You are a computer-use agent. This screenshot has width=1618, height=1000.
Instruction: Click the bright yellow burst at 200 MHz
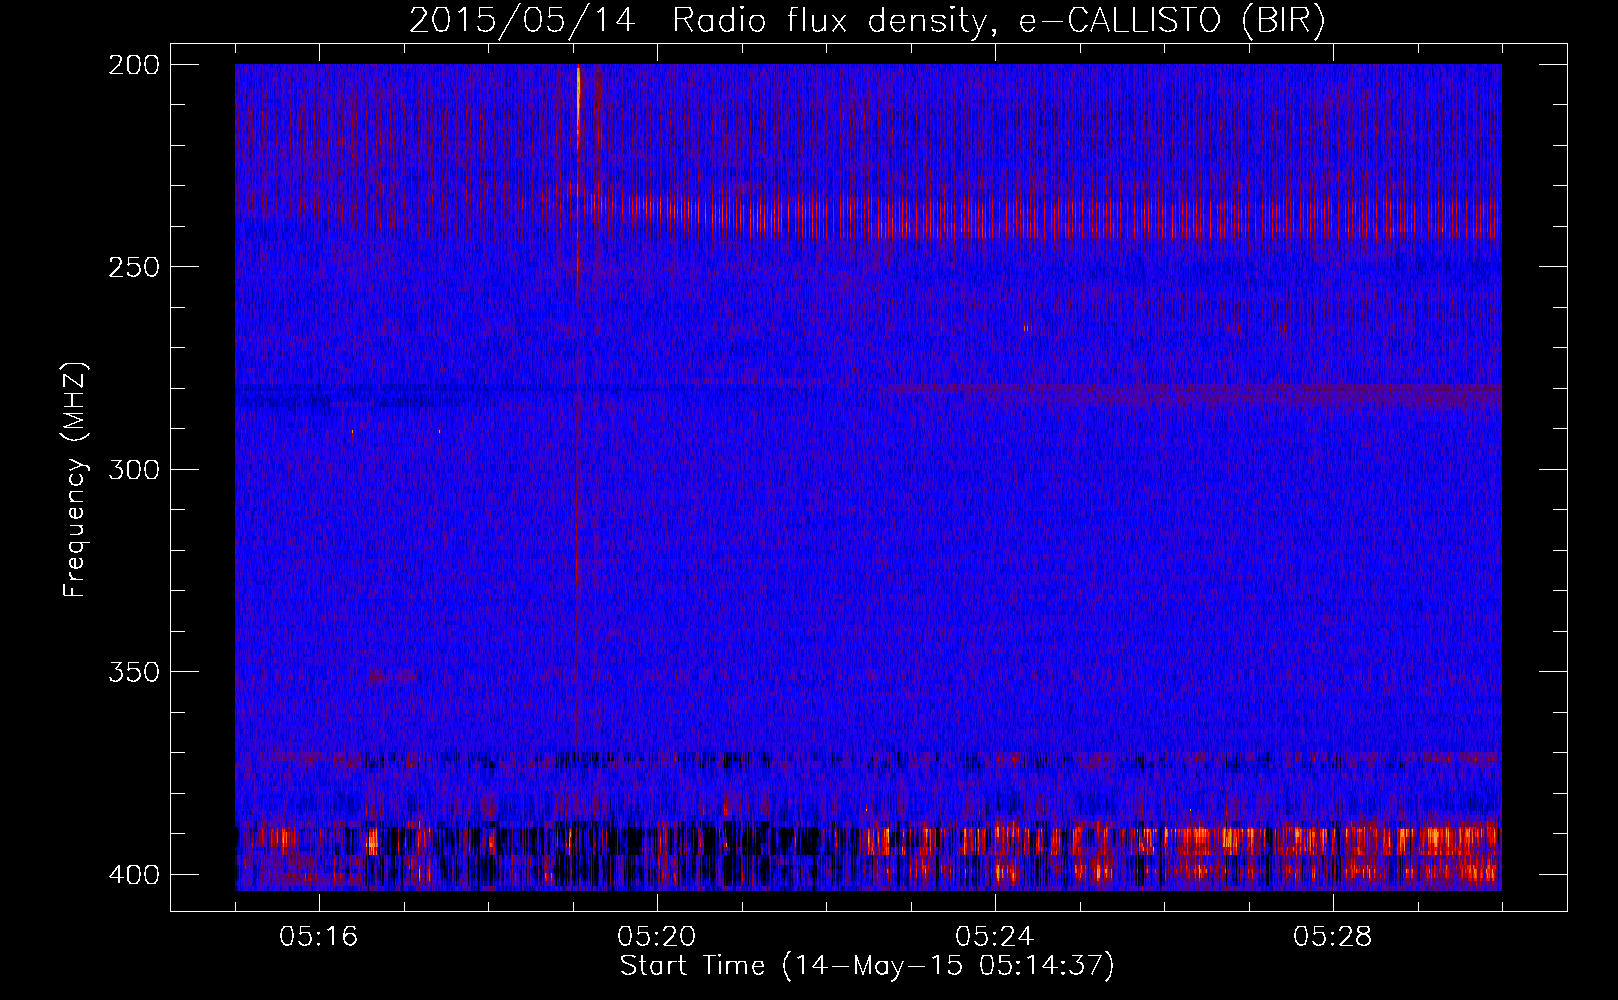tap(579, 100)
